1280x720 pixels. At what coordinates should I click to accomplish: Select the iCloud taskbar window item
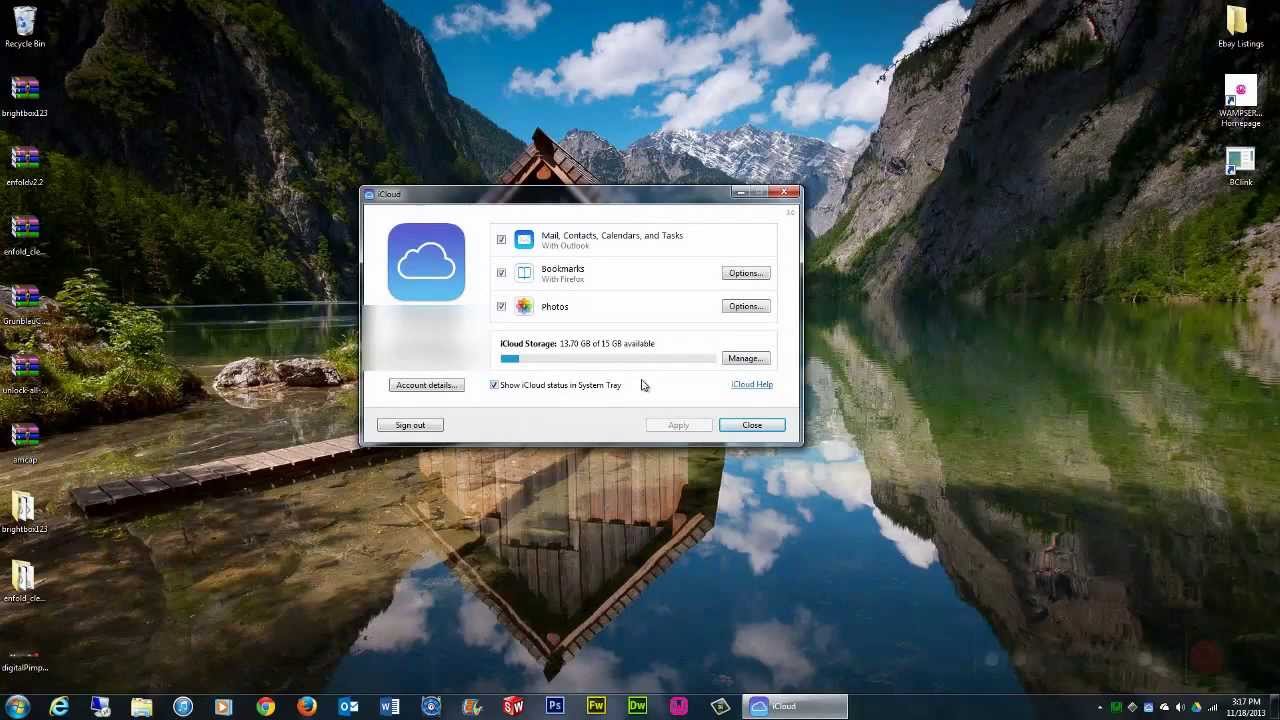pos(795,707)
